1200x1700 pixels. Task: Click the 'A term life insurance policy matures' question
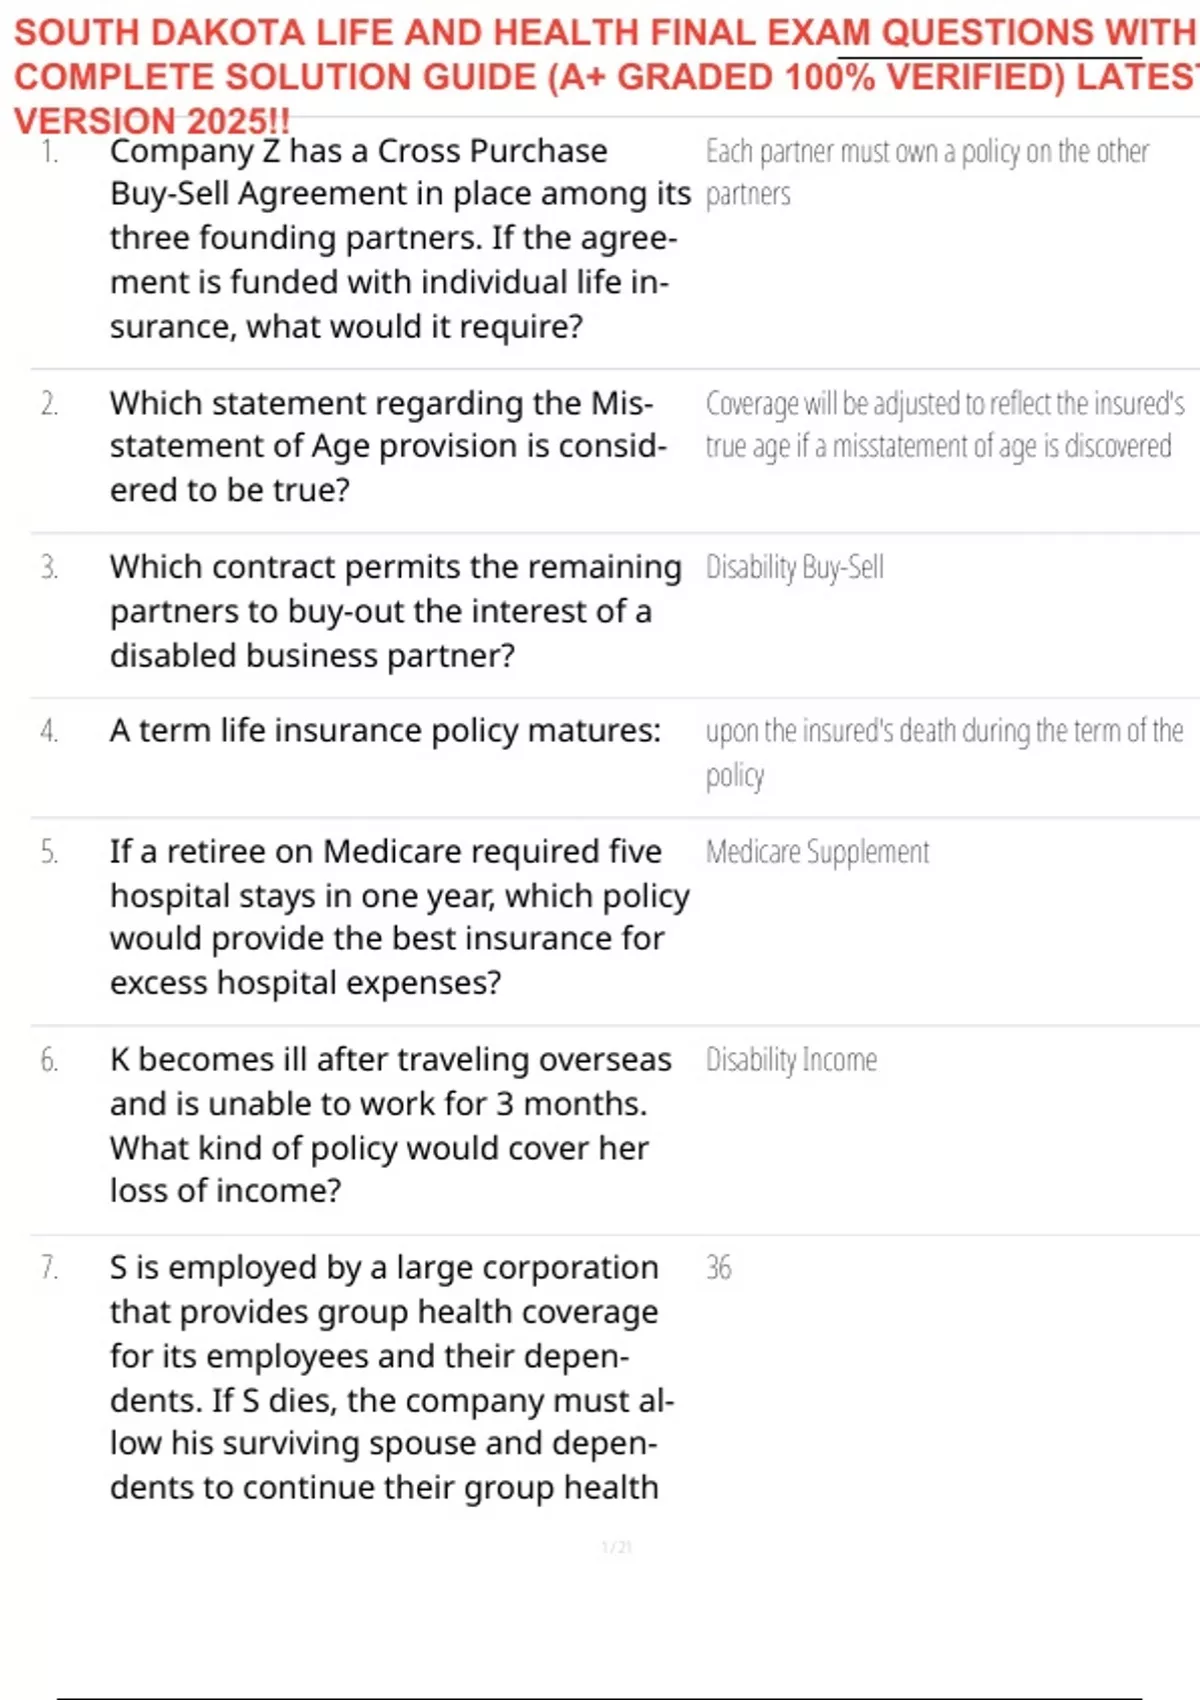pyautogui.click(x=385, y=731)
